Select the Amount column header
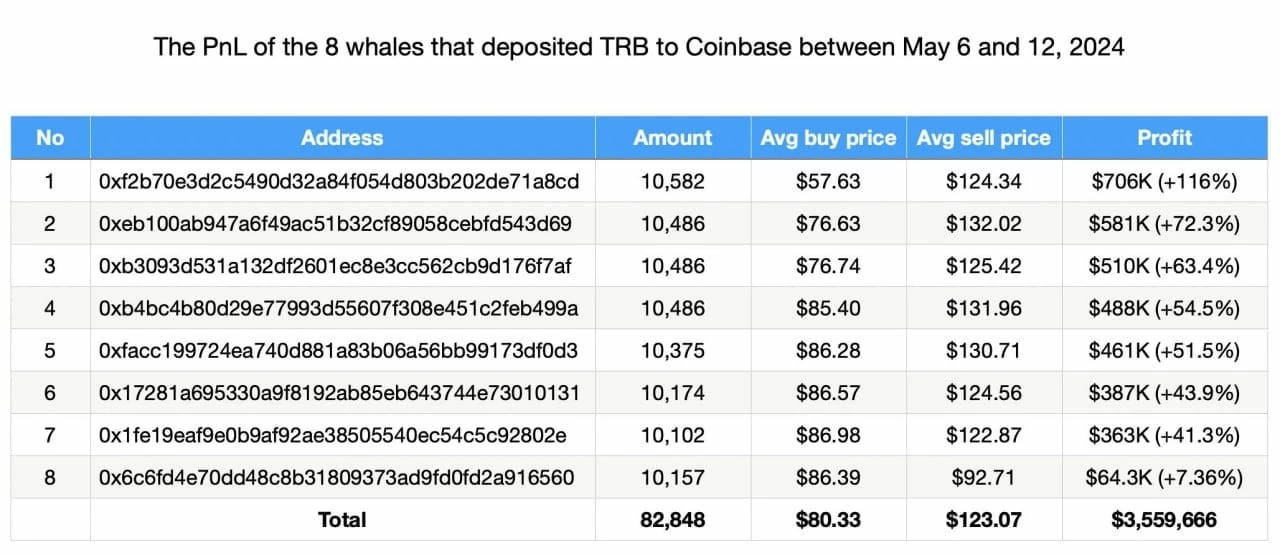The height and width of the screenshot is (555, 1280). coord(673,138)
